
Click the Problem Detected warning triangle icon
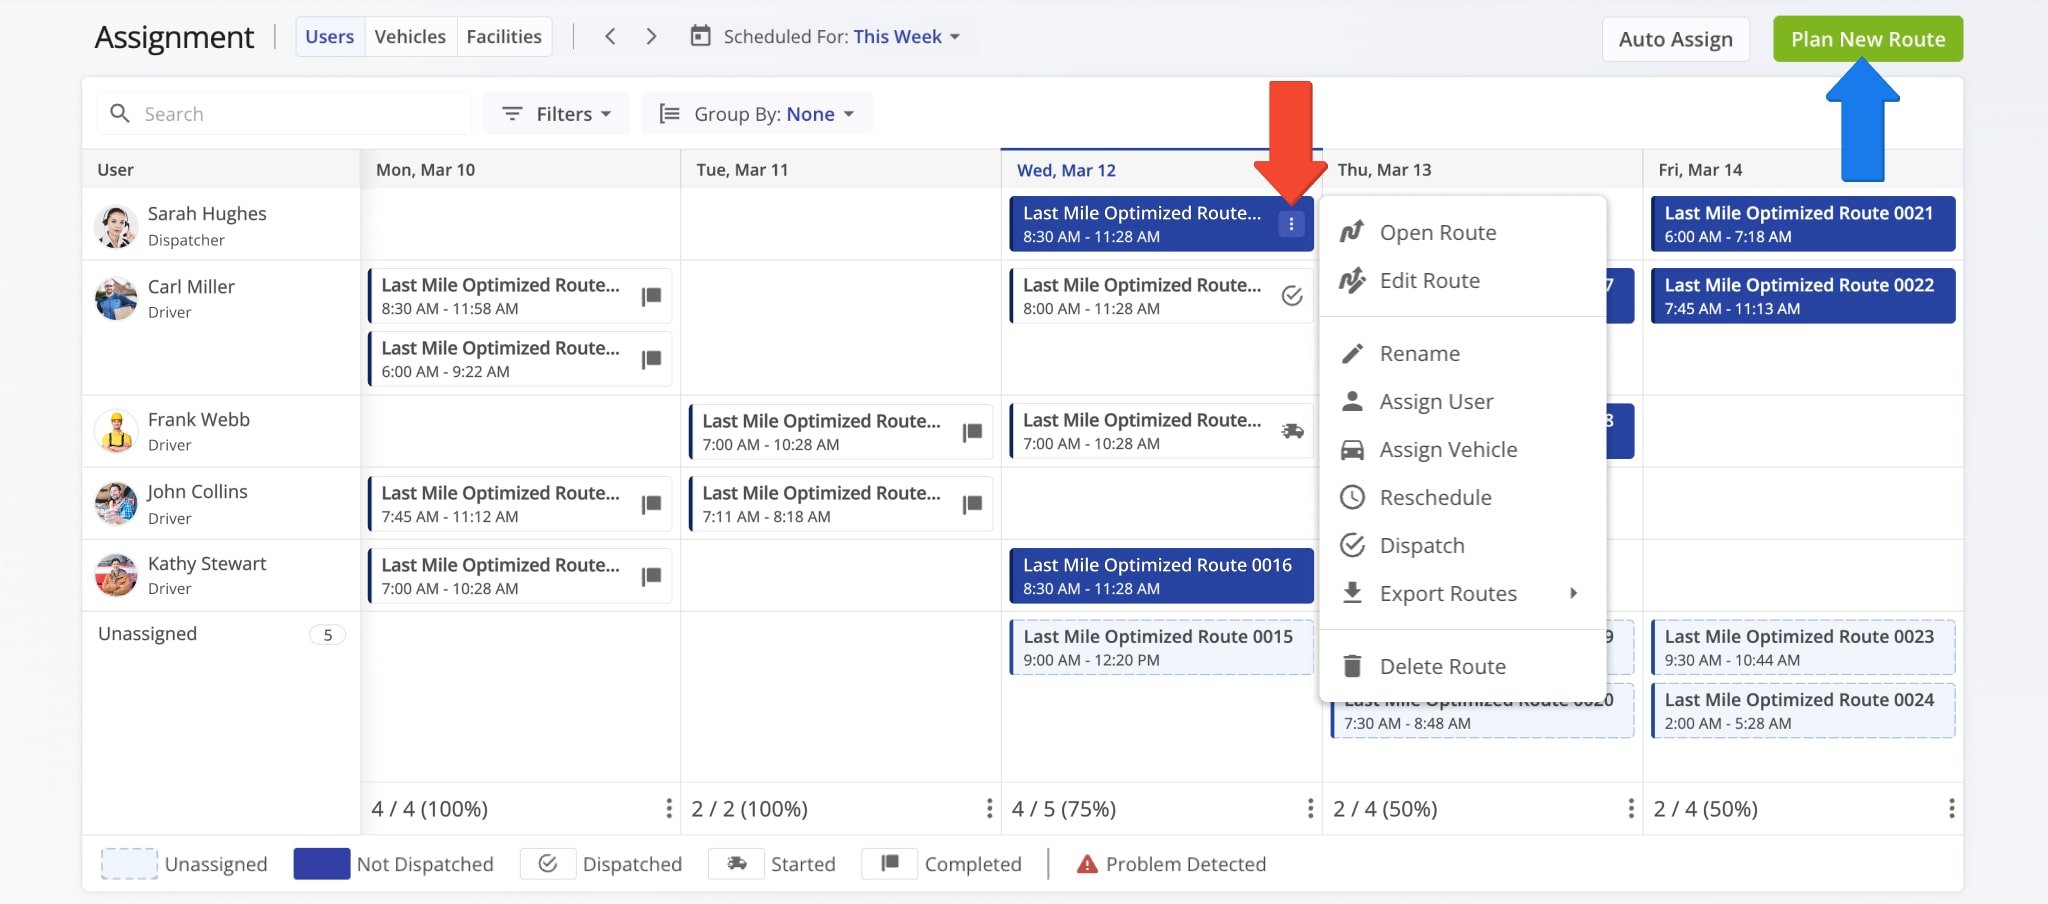pyautogui.click(x=1086, y=863)
